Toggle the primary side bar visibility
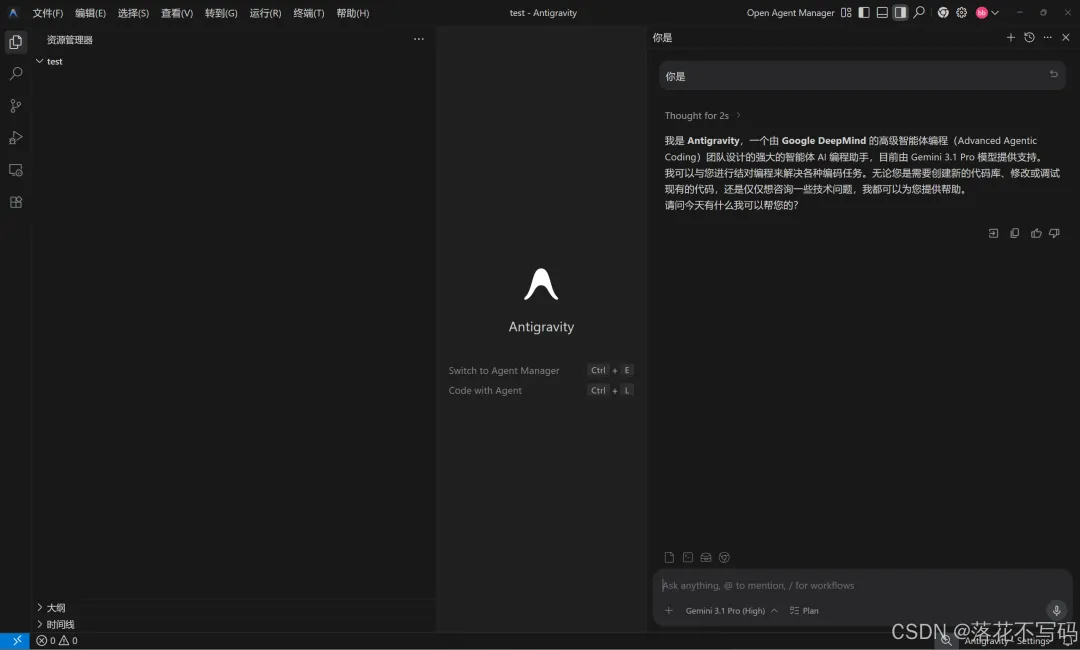Image resolution: width=1080 pixels, height=650 pixels. click(864, 12)
